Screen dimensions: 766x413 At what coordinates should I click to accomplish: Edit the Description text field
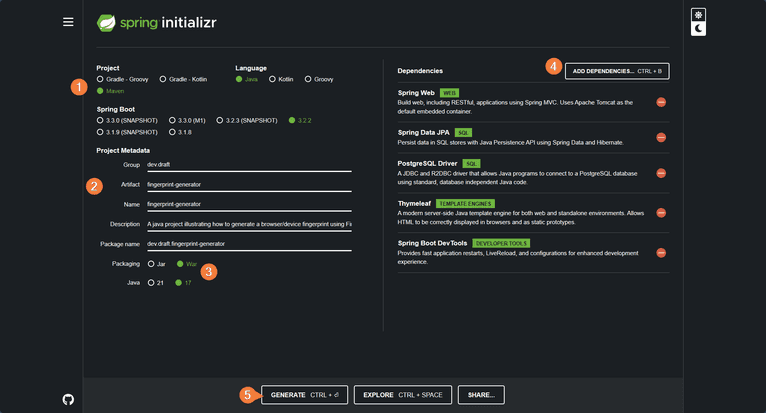point(248,224)
